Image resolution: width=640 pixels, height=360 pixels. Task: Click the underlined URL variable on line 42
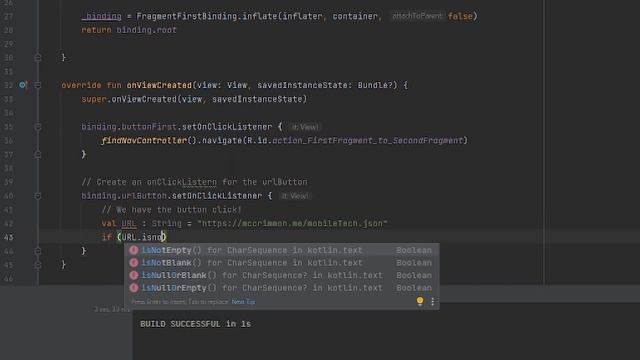tap(129, 224)
